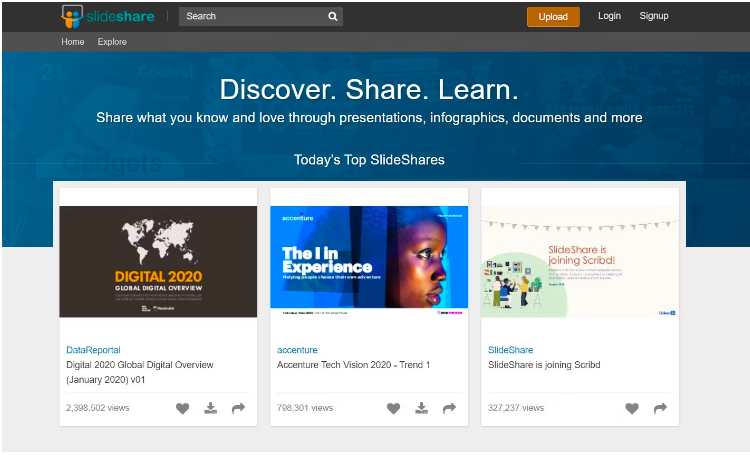Download the Accenture Tech Vision 2020 slideshow
The height and width of the screenshot is (455, 750).
421,408
